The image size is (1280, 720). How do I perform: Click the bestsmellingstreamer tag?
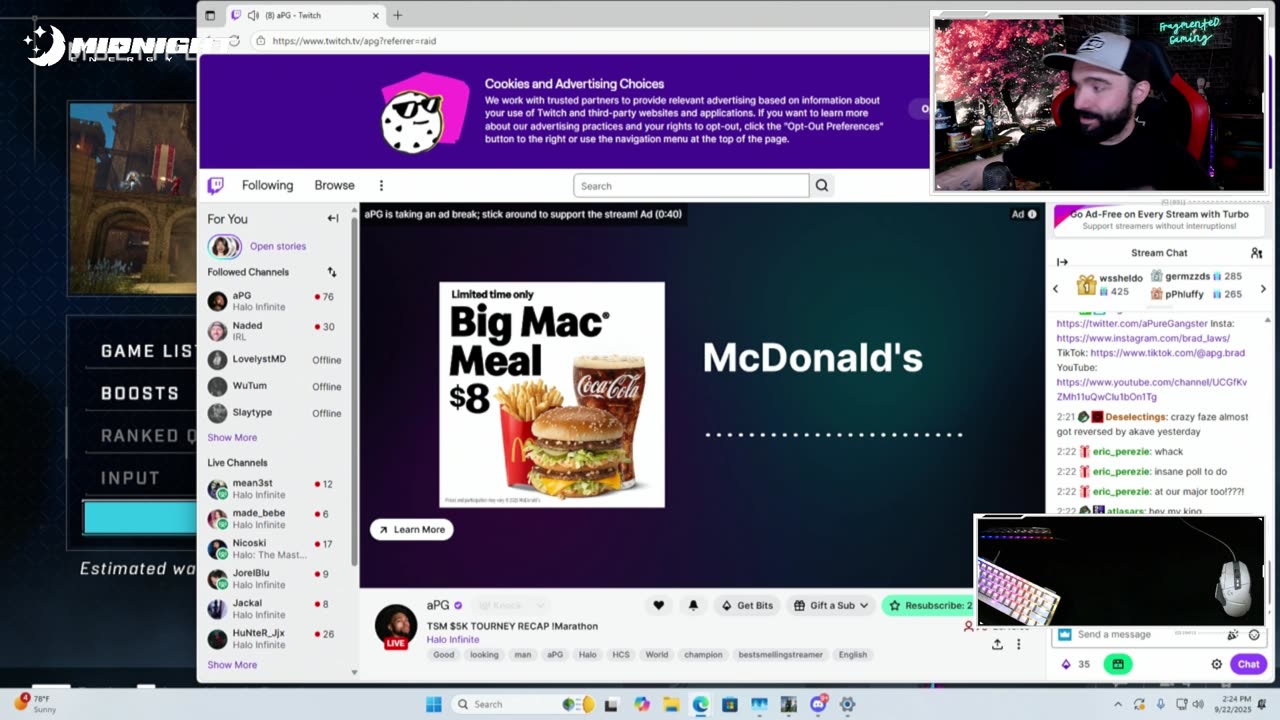780,655
